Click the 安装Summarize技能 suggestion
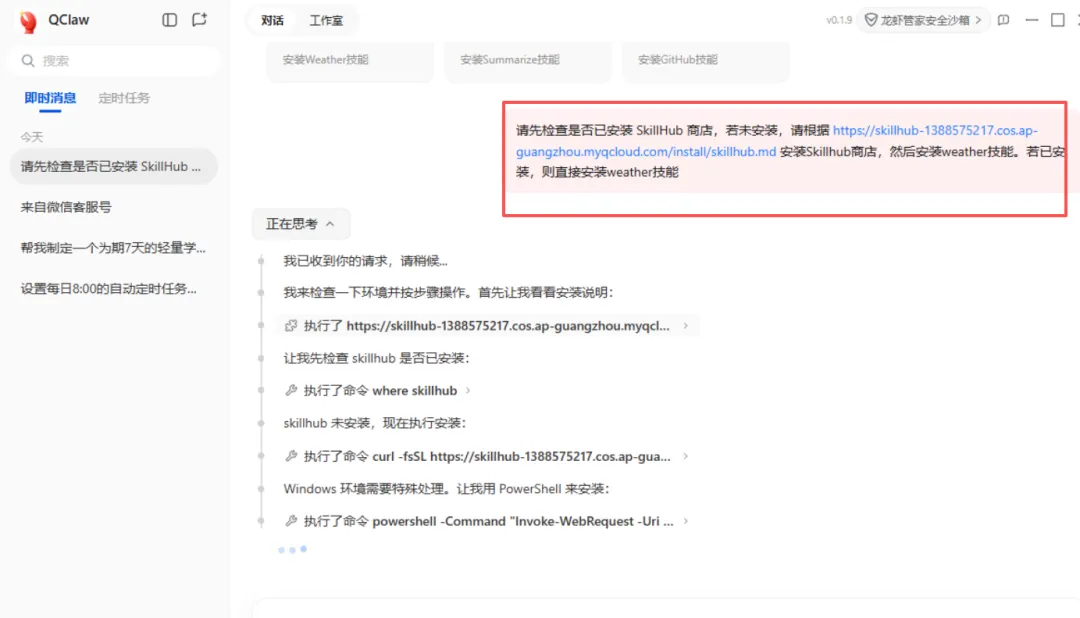The height and width of the screenshot is (618, 1080). (528, 60)
